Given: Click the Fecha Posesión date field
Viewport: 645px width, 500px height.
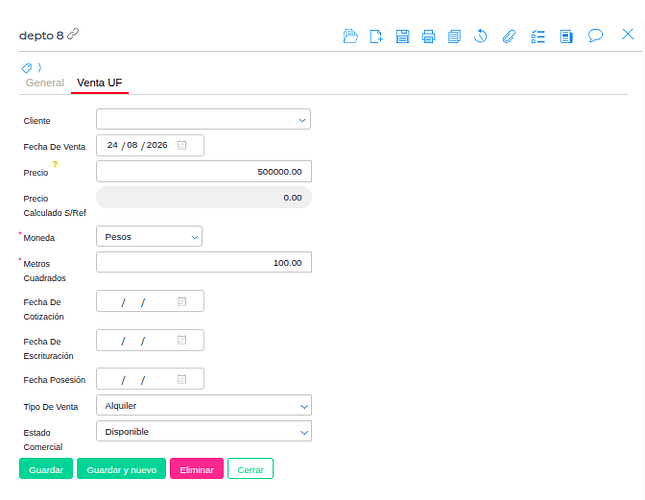Looking at the screenshot, I should tap(150, 379).
